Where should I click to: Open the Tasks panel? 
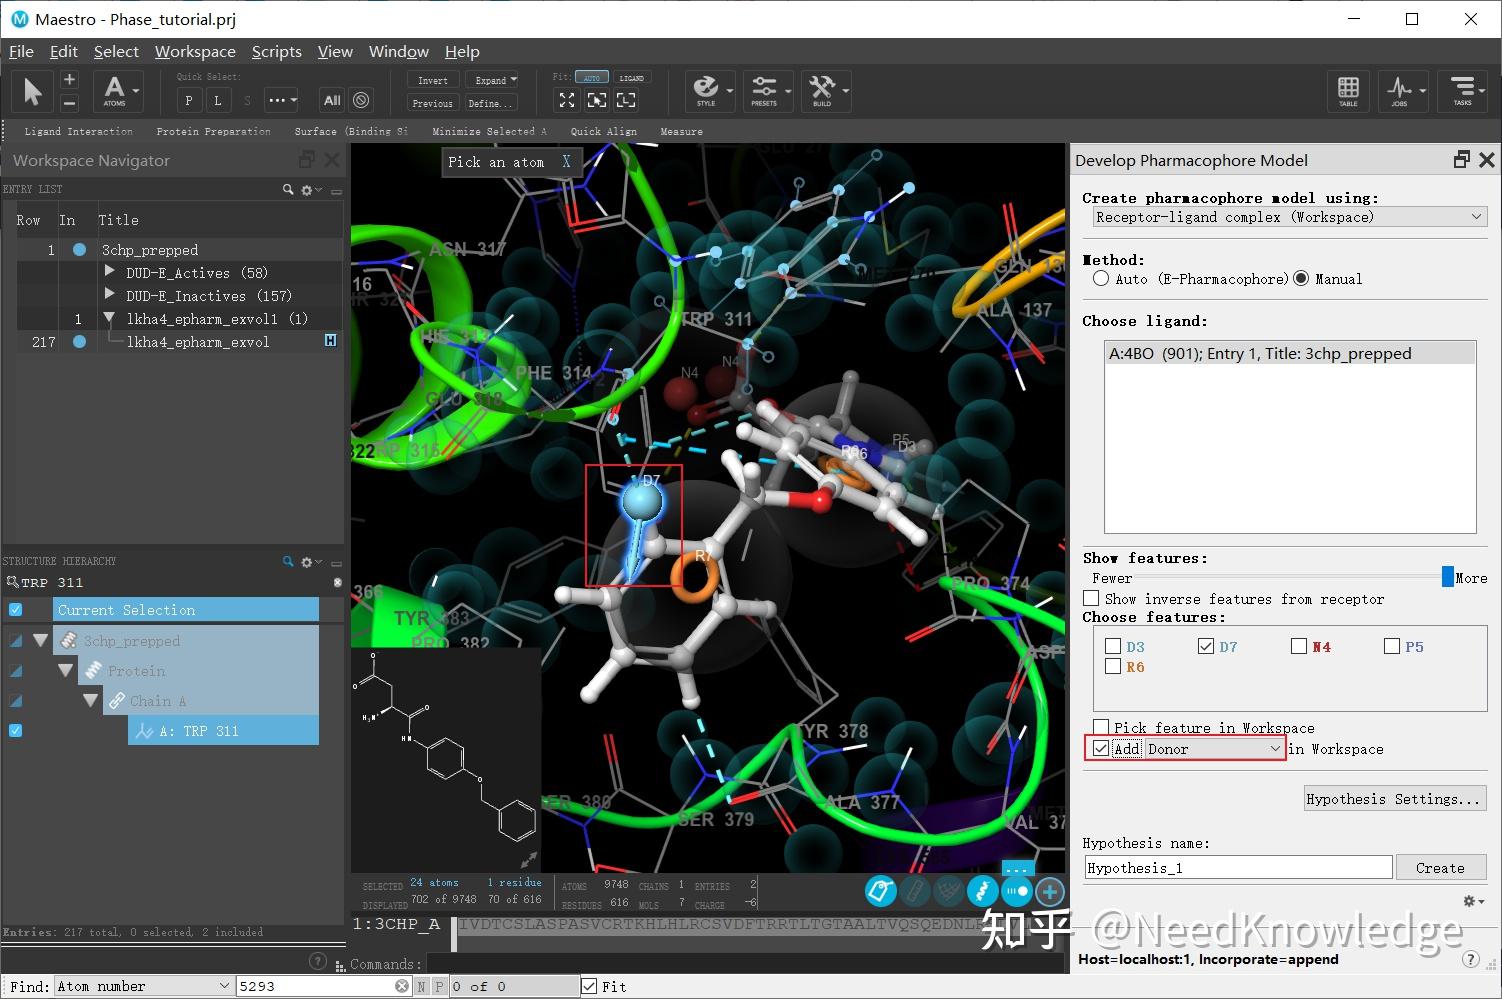(1463, 91)
